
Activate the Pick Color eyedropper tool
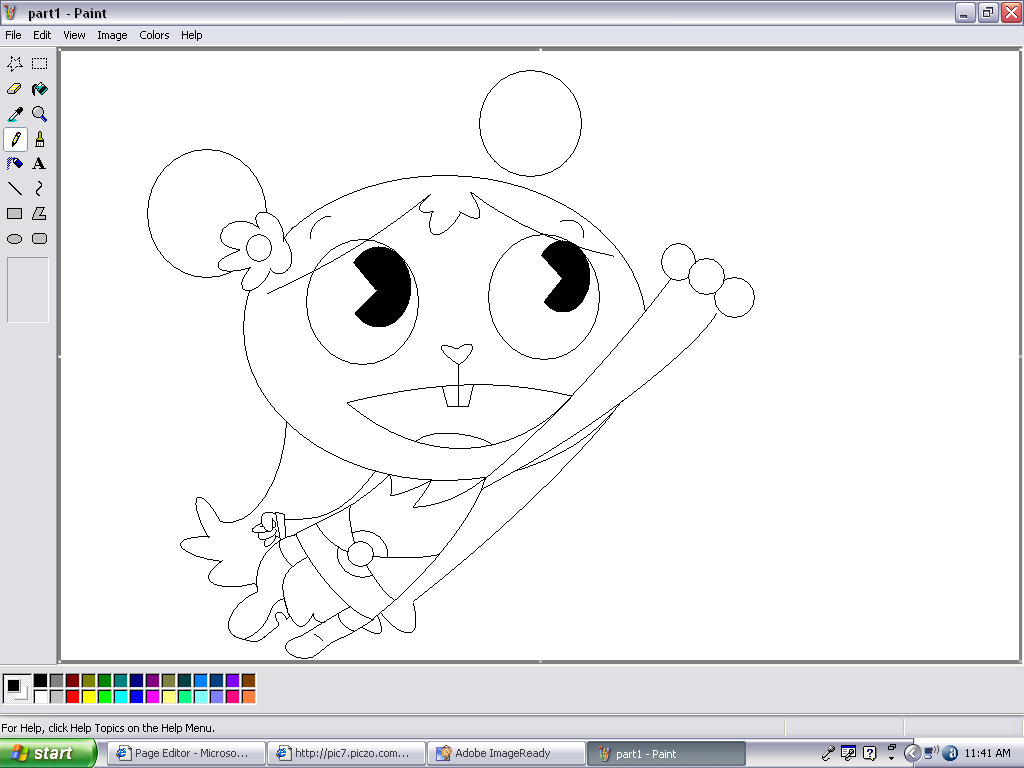pyautogui.click(x=15, y=114)
